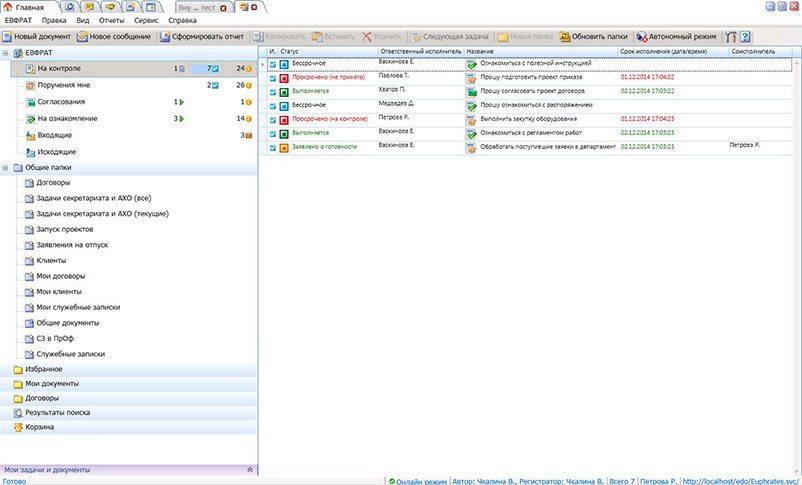This screenshot has width=802, height=485.
Task: Click the Сформировать отчет button
Action: click(x=202, y=37)
